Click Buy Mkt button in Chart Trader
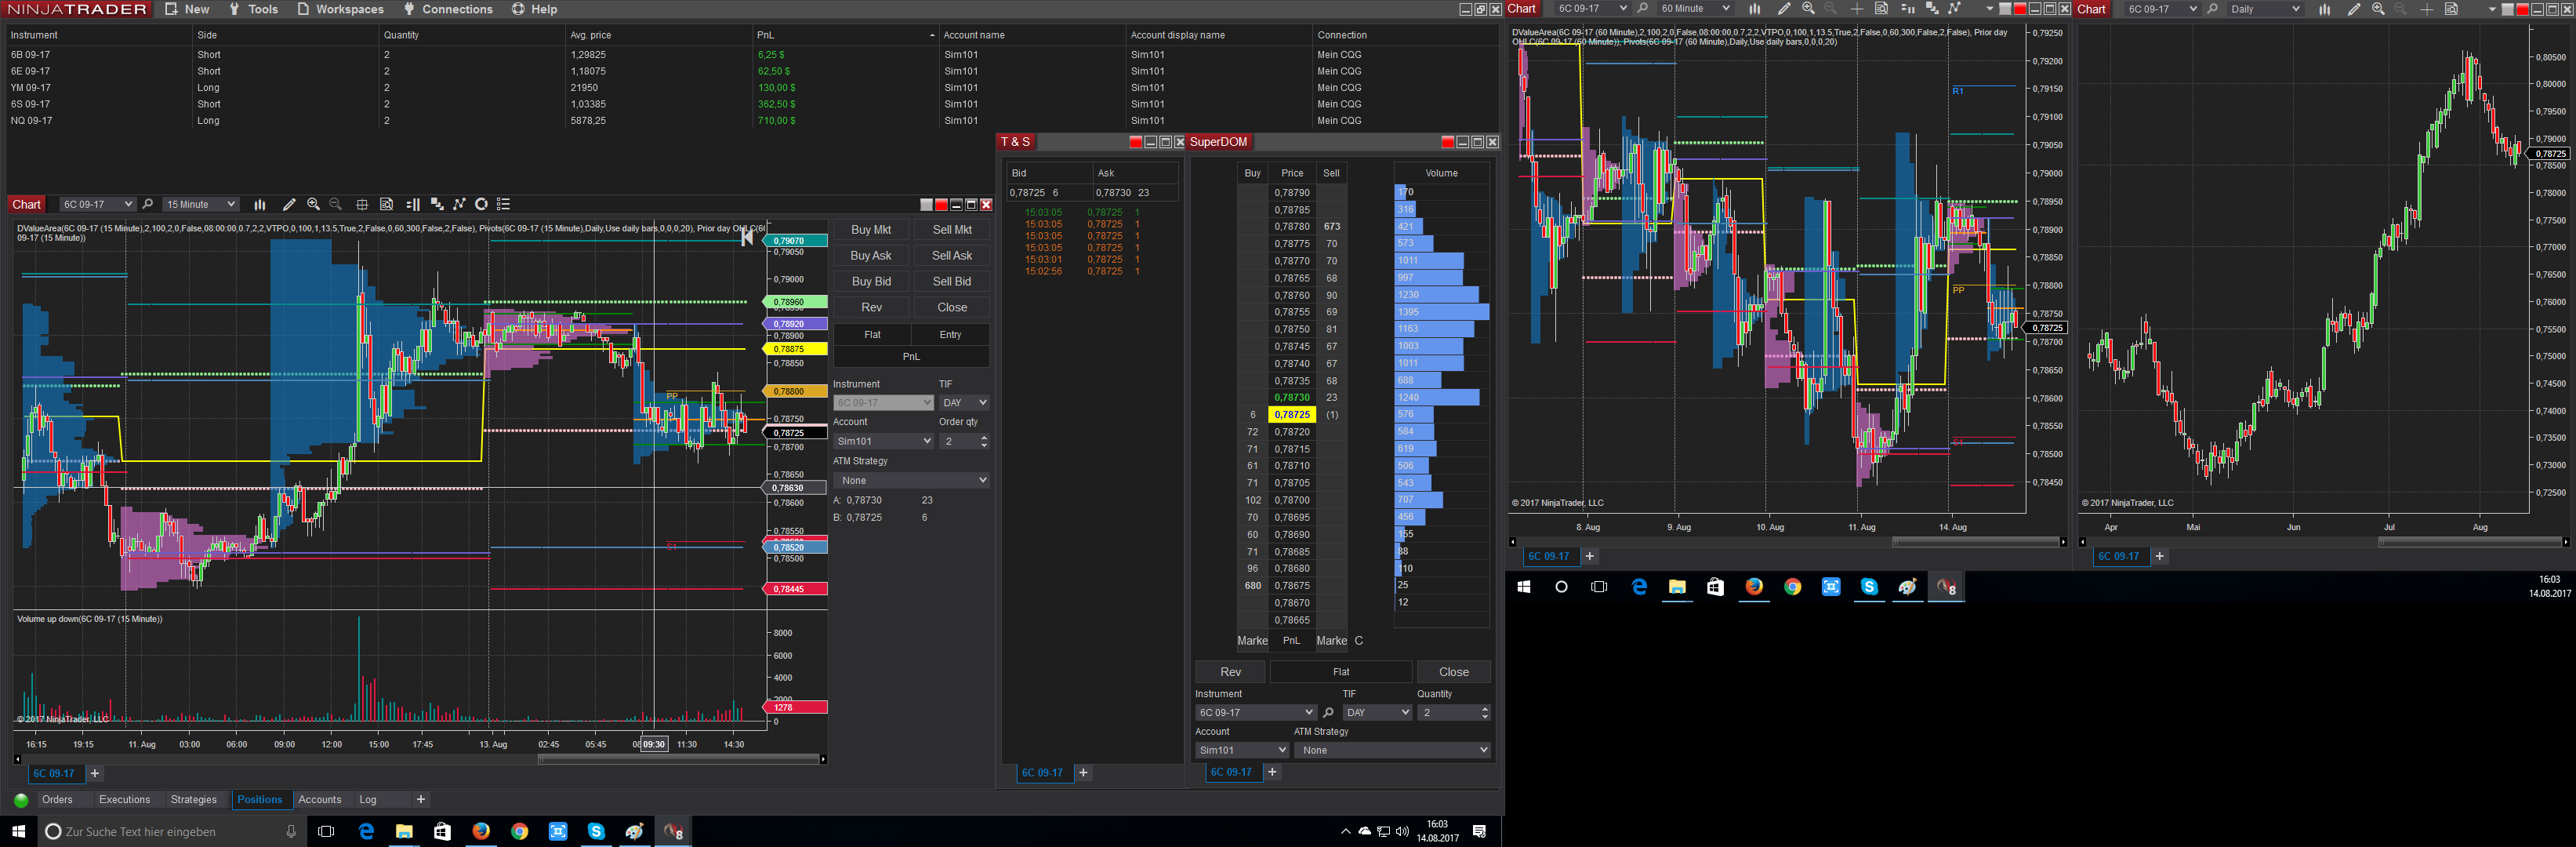 871,229
